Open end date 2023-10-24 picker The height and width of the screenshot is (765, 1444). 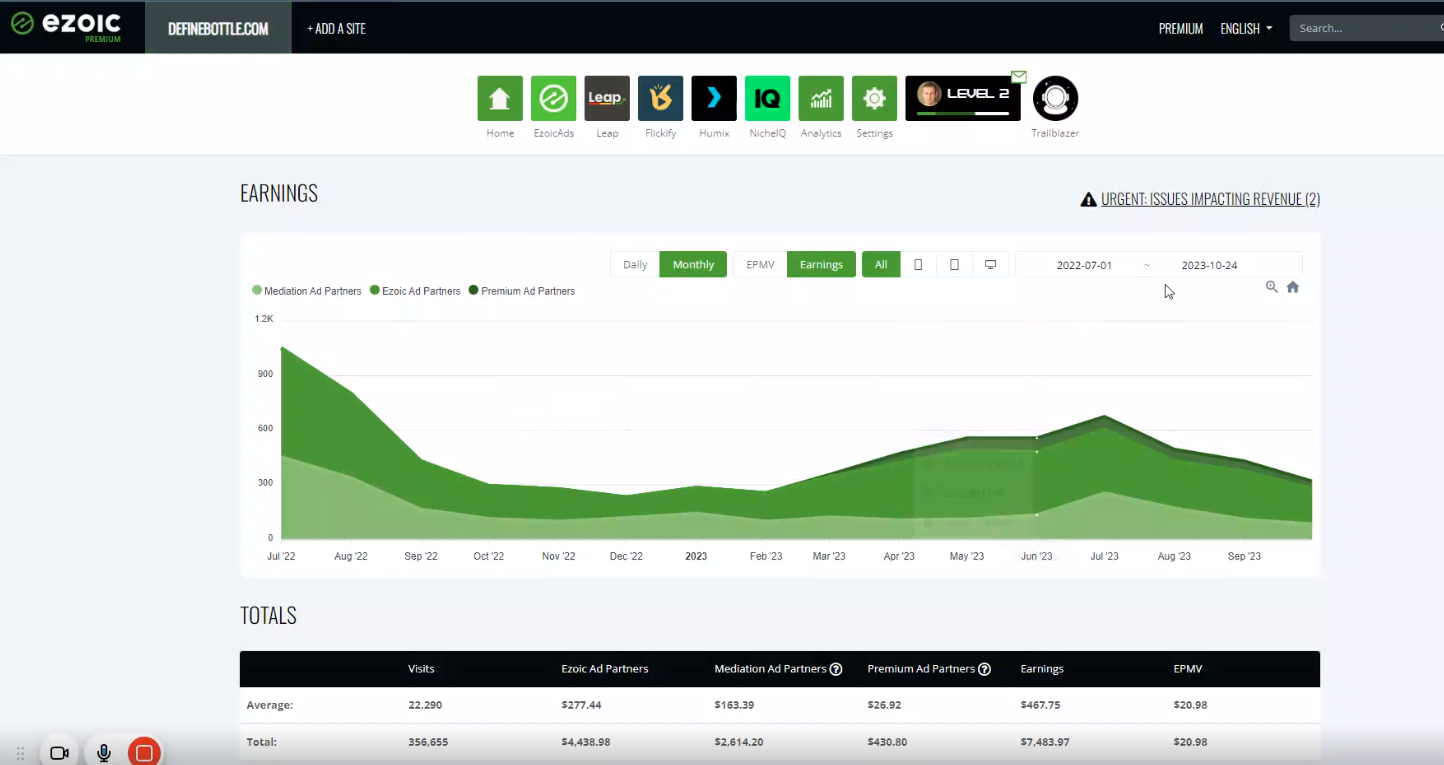pyautogui.click(x=1209, y=265)
